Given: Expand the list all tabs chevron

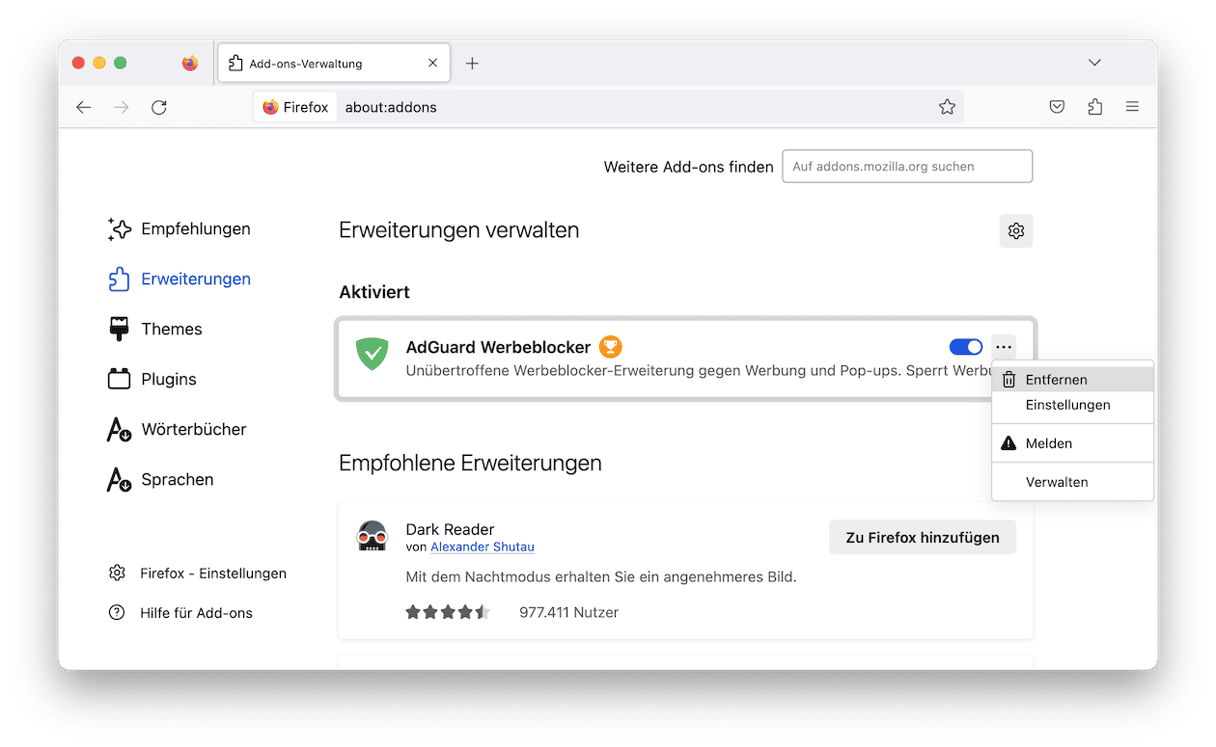Looking at the screenshot, I should pos(1095,63).
